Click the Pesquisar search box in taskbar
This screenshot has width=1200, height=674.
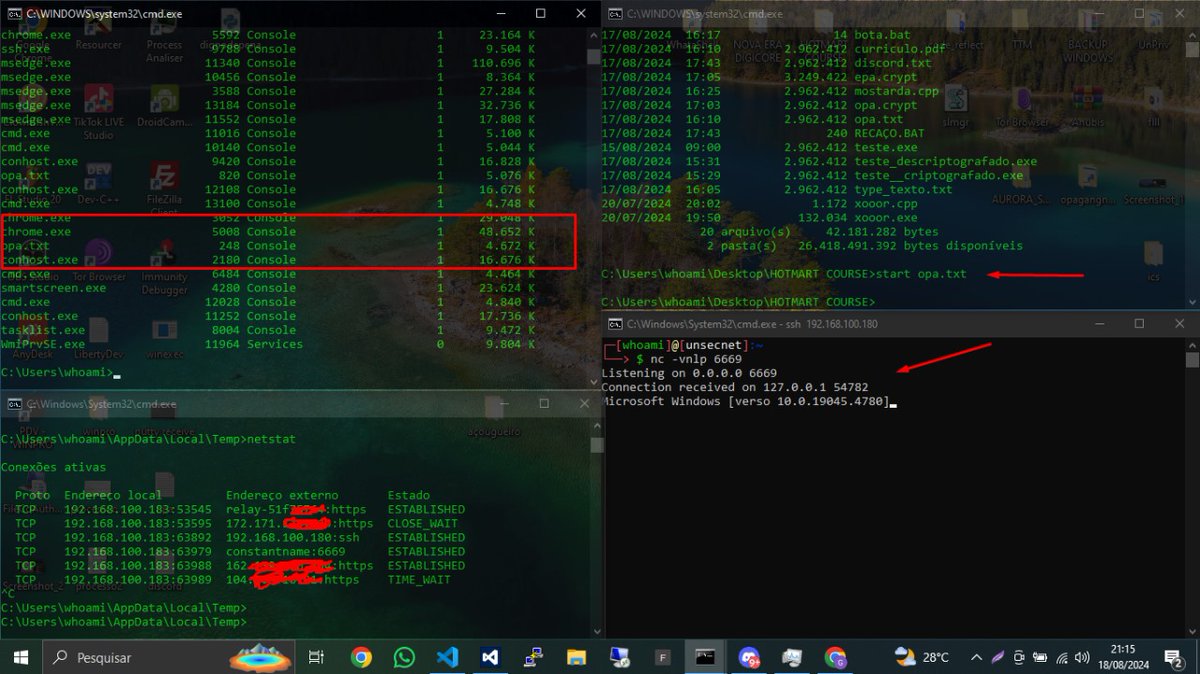[x=170, y=657]
